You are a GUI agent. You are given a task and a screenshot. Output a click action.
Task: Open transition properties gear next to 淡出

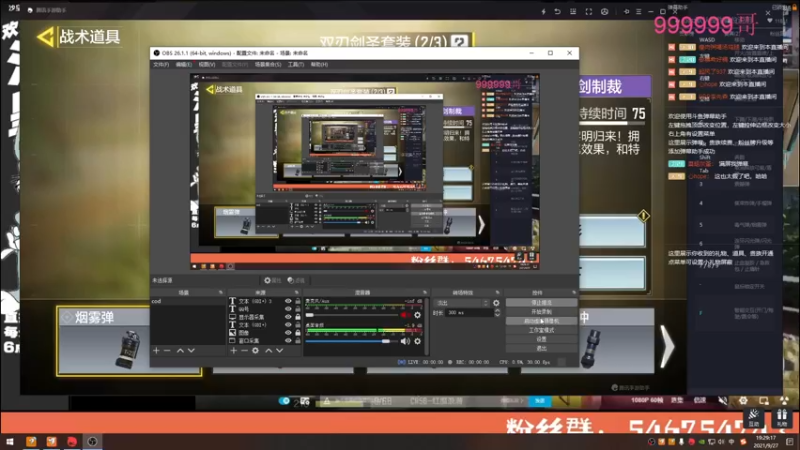click(x=496, y=303)
